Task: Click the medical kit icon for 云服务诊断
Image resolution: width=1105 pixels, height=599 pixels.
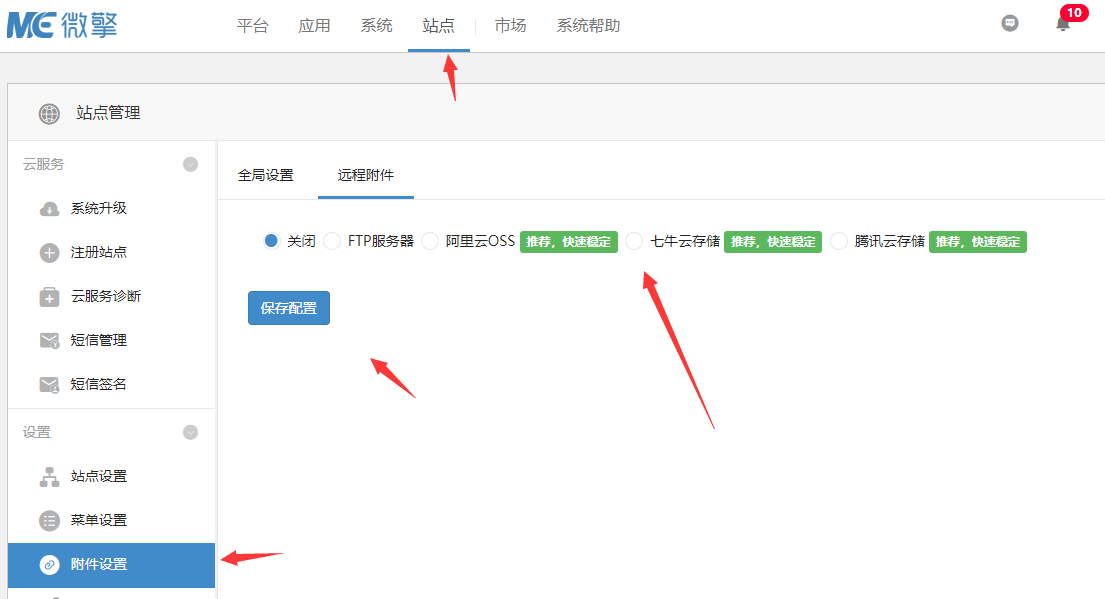Action: (x=49, y=297)
